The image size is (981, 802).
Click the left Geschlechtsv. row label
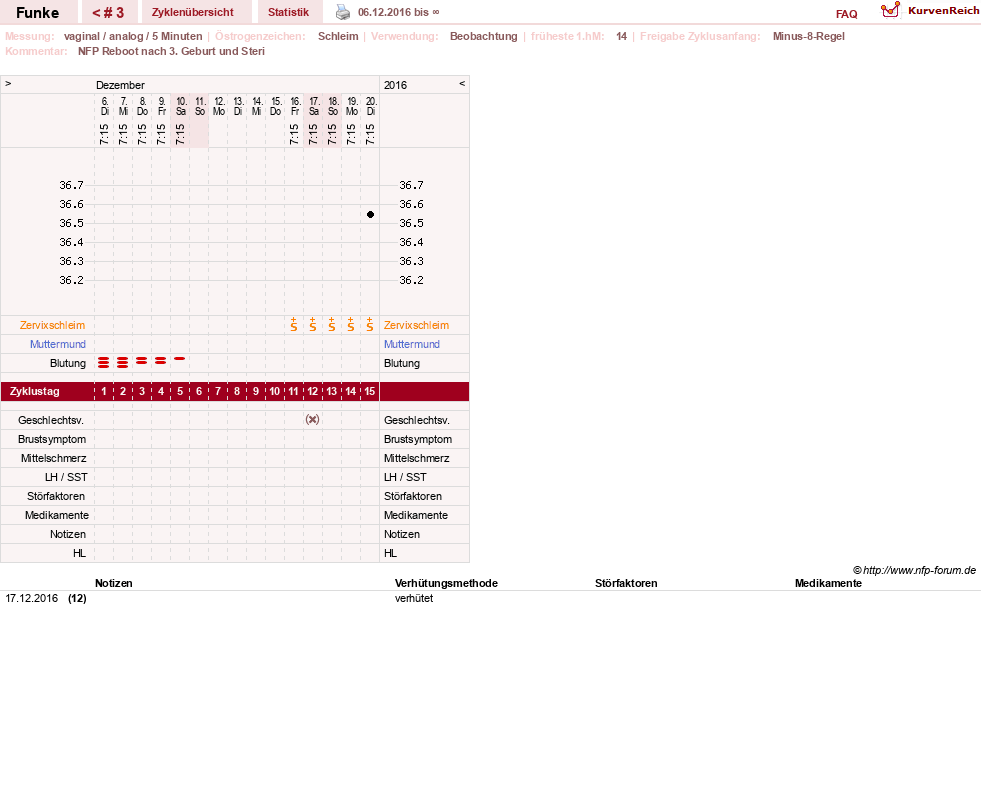click(51, 420)
